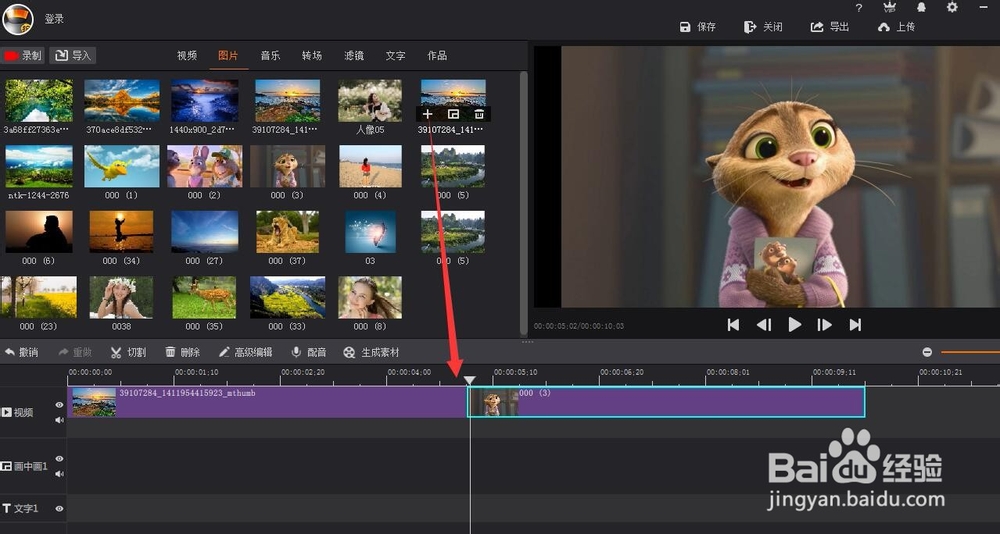Click the 配音 voiceover microphone
The width and height of the screenshot is (1000, 534).
pyautogui.click(x=309, y=352)
